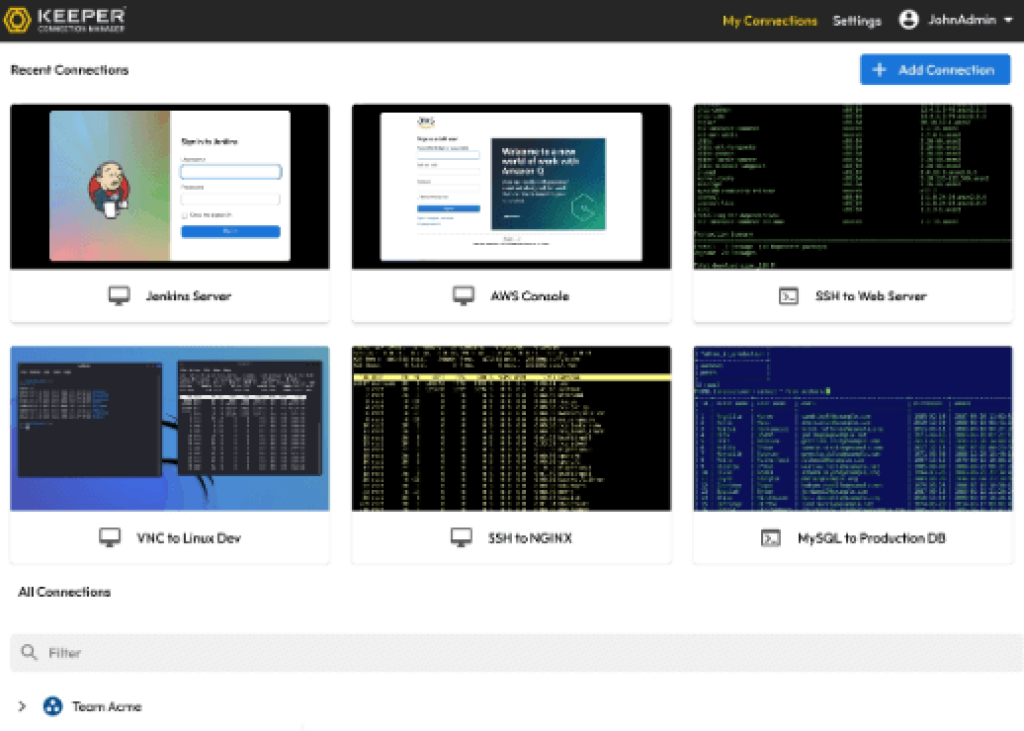The width and height of the screenshot is (1024, 731).
Task: Switch to the Settings page
Action: (x=857, y=19)
